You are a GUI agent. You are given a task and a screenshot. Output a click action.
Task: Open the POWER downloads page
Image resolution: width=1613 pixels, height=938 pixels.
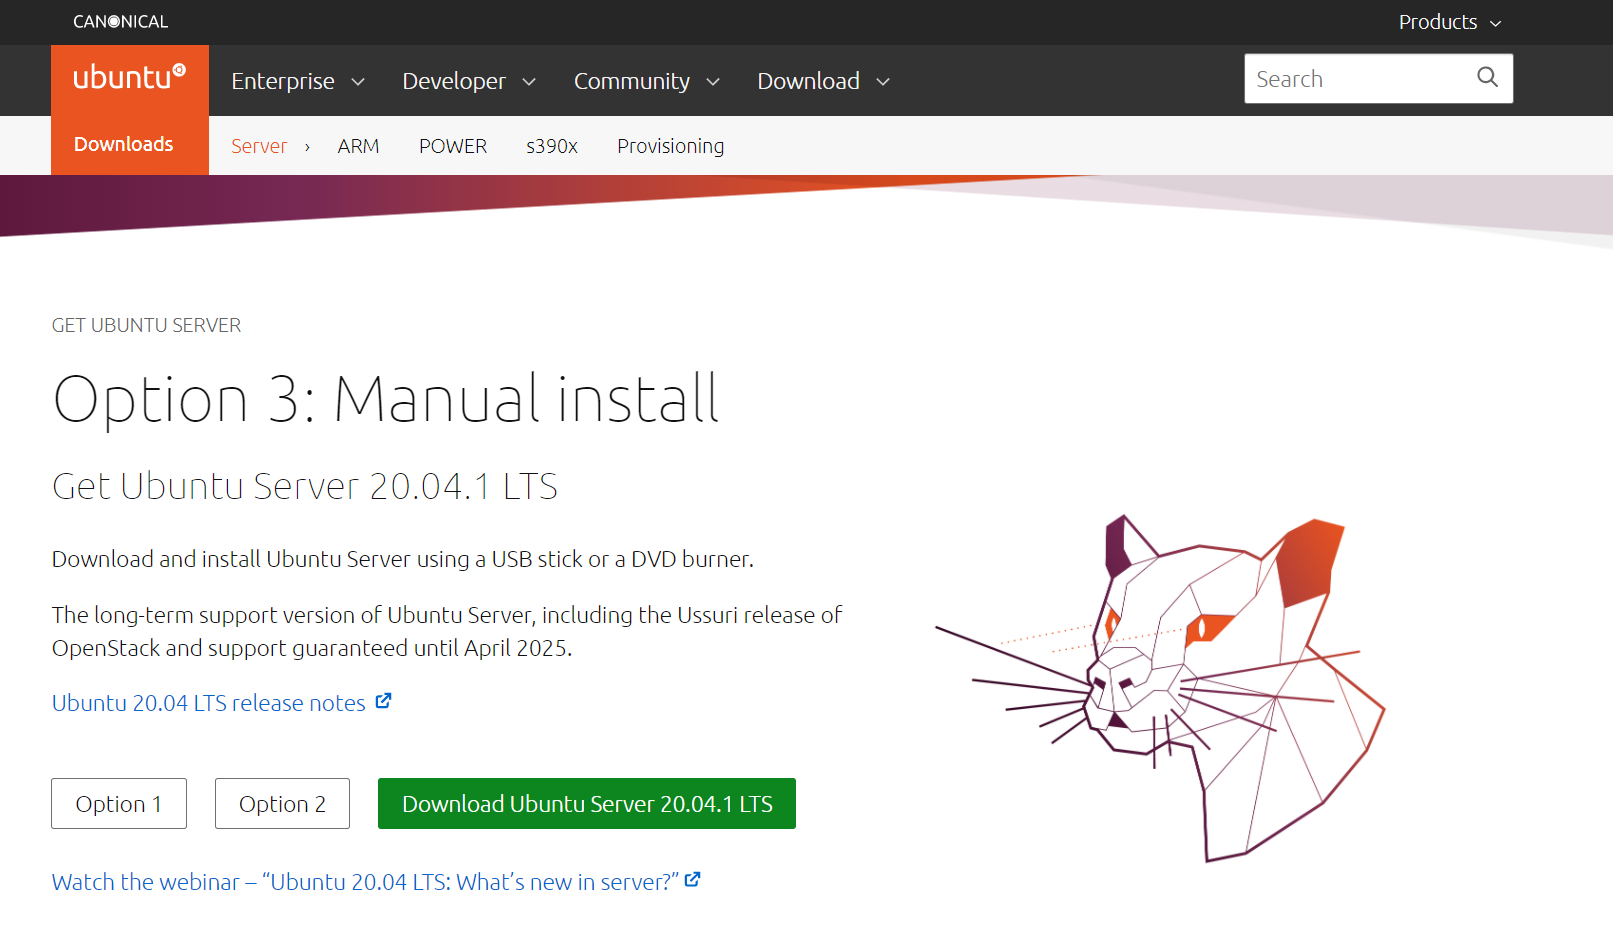click(453, 146)
